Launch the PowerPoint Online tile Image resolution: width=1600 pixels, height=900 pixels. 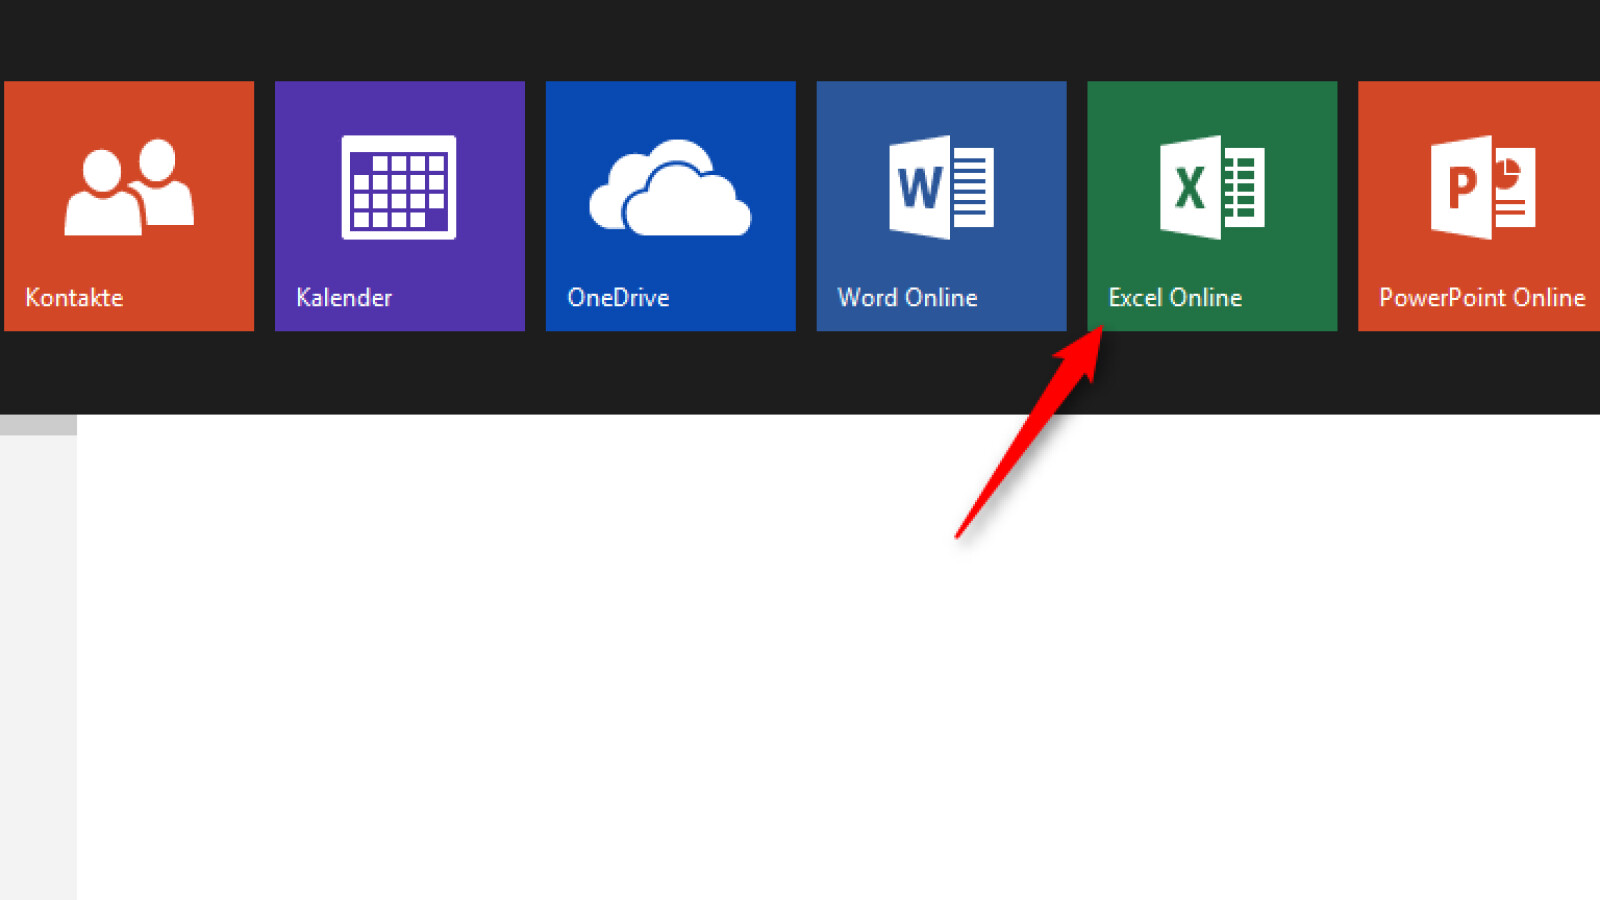coord(1479,206)
